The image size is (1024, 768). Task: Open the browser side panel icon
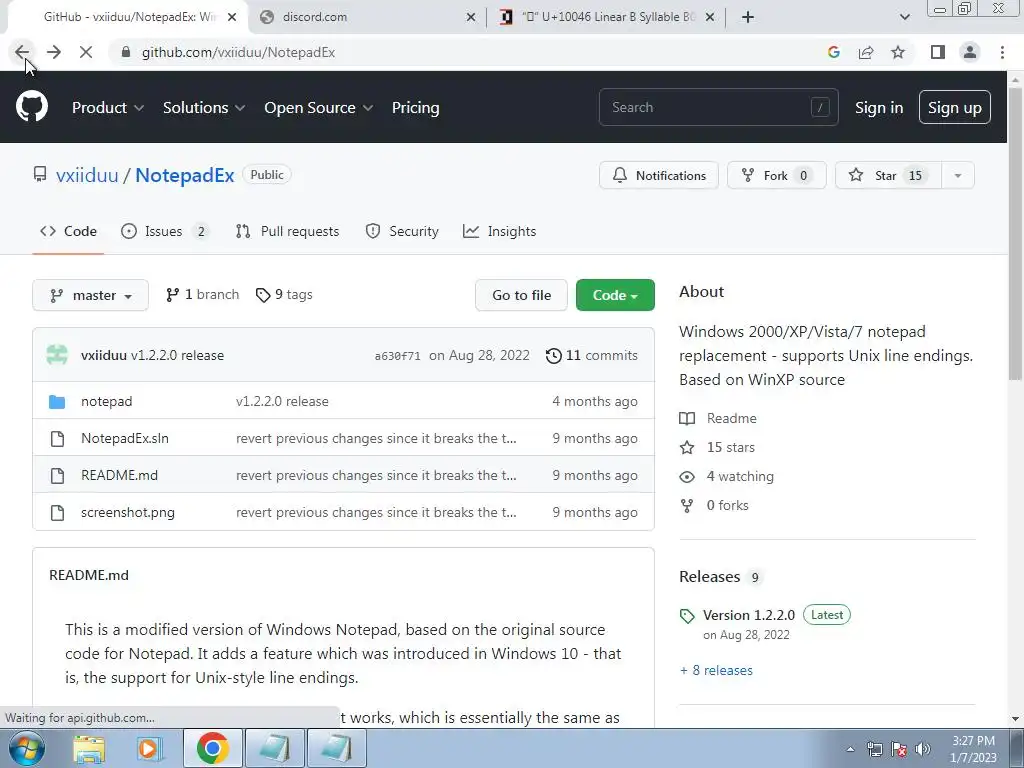(x=938, y=52)
